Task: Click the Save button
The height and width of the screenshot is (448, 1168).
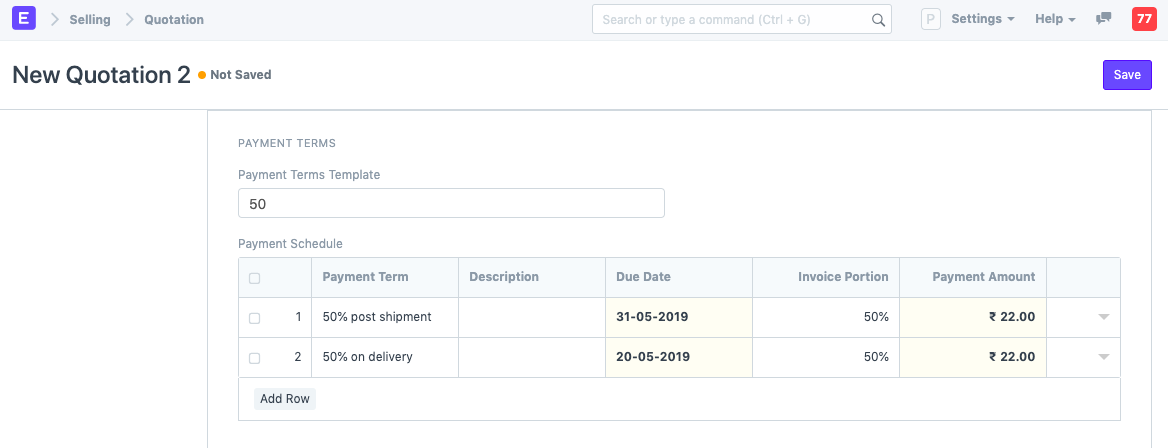Action: tap(1127, 75)
